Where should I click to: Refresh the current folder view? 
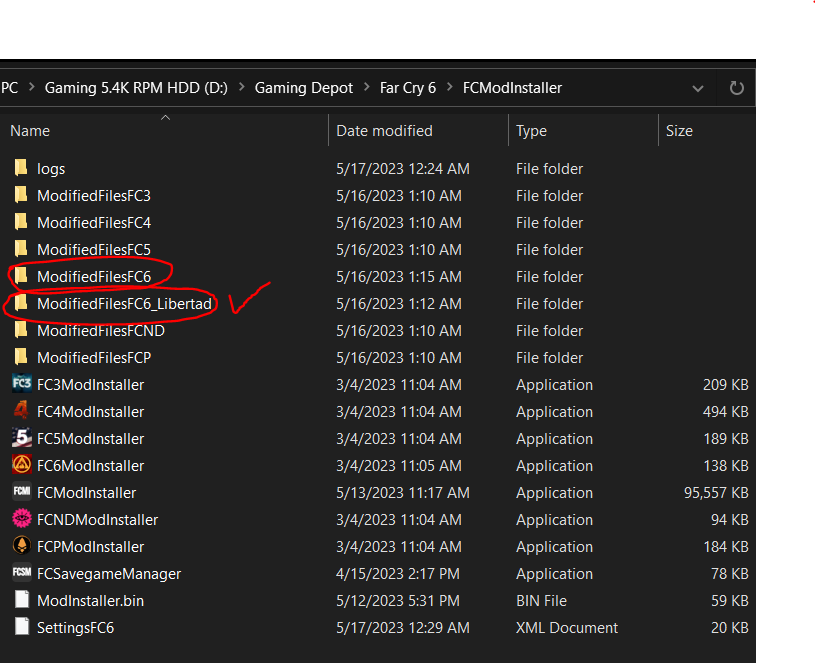737,88
